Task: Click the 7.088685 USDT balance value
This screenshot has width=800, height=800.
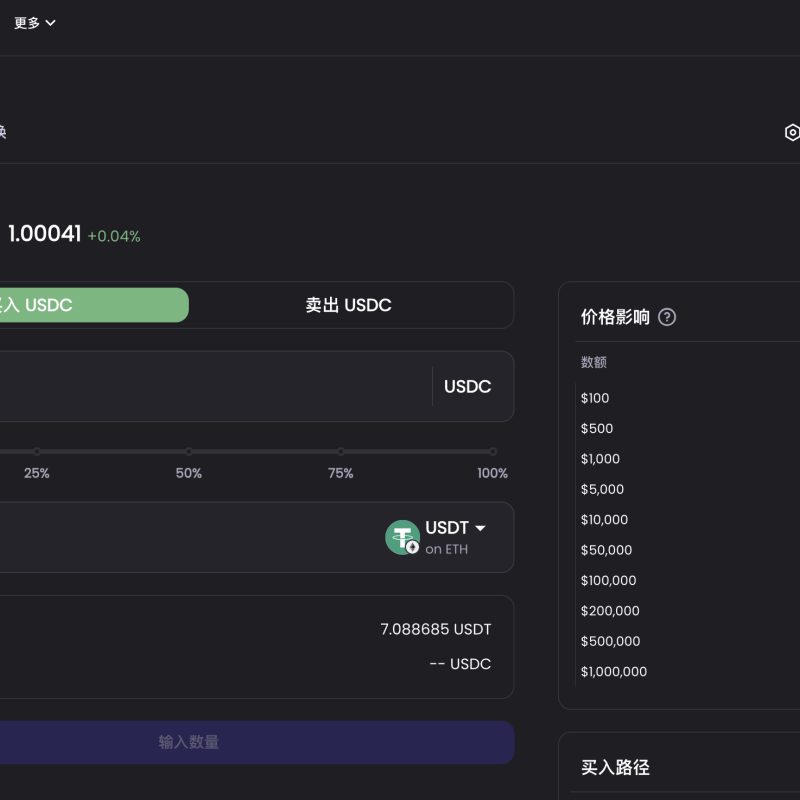Action: coord(435,629)
